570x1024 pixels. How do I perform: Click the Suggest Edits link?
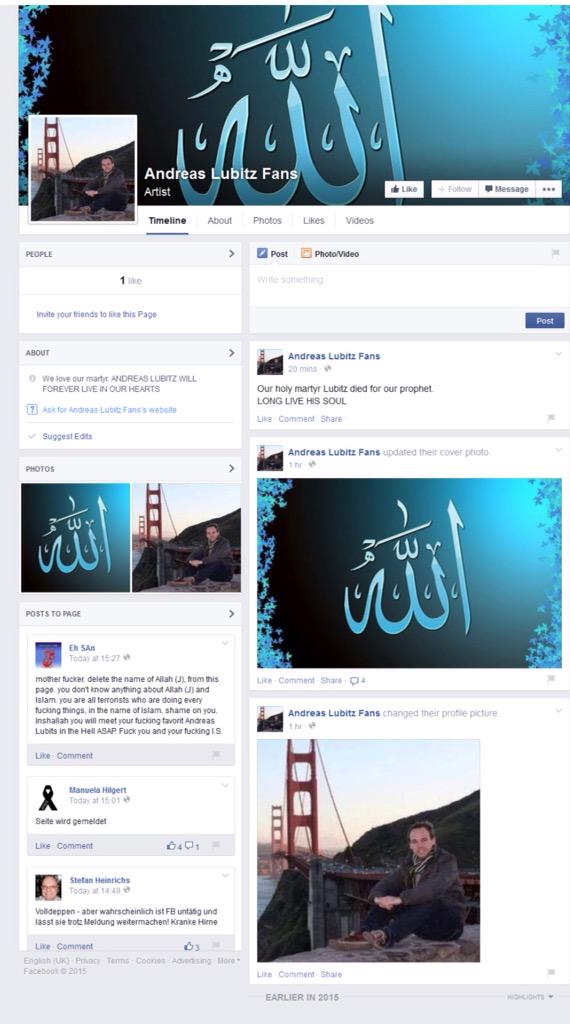(67, 436)
